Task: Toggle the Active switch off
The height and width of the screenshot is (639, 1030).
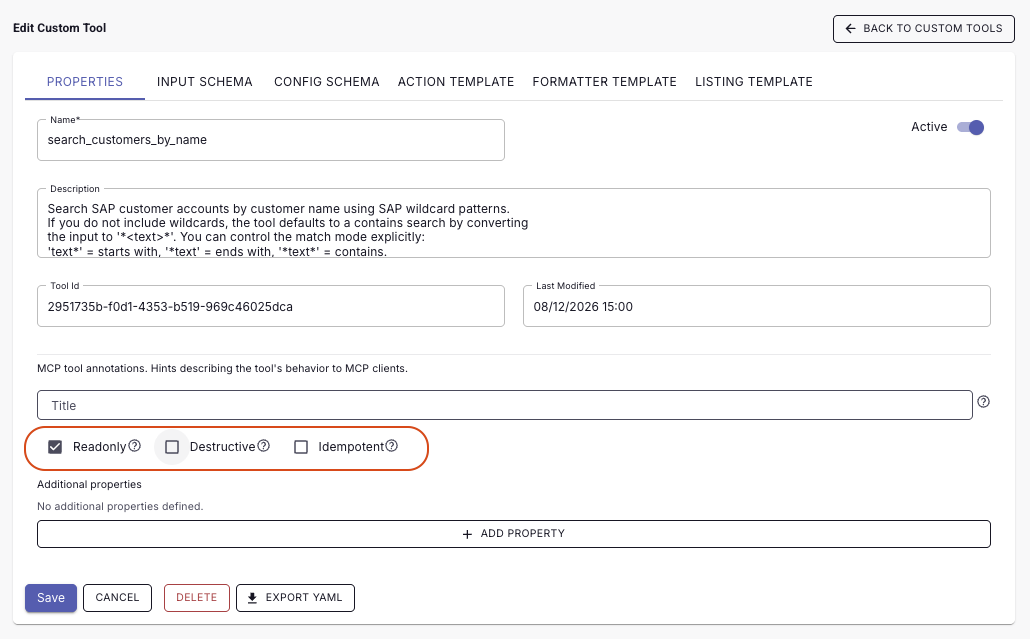Action: [970, 127]
